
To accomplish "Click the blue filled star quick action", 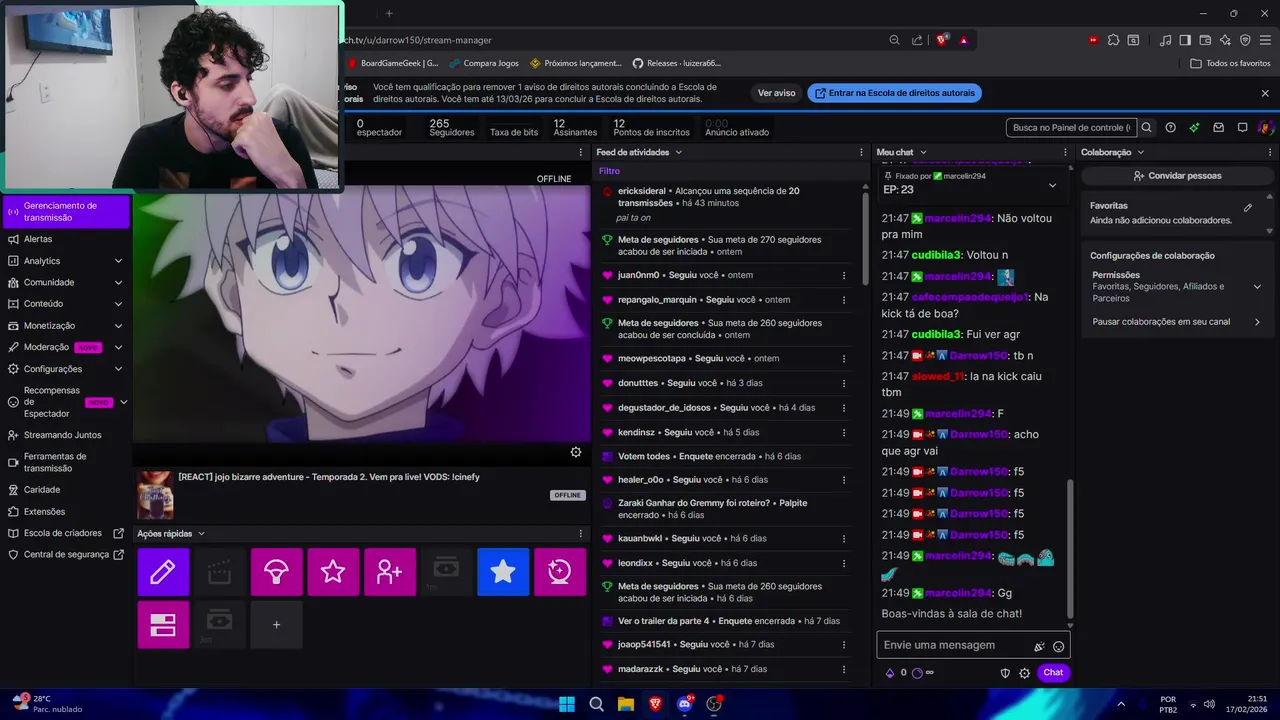I will coord(503,572).
